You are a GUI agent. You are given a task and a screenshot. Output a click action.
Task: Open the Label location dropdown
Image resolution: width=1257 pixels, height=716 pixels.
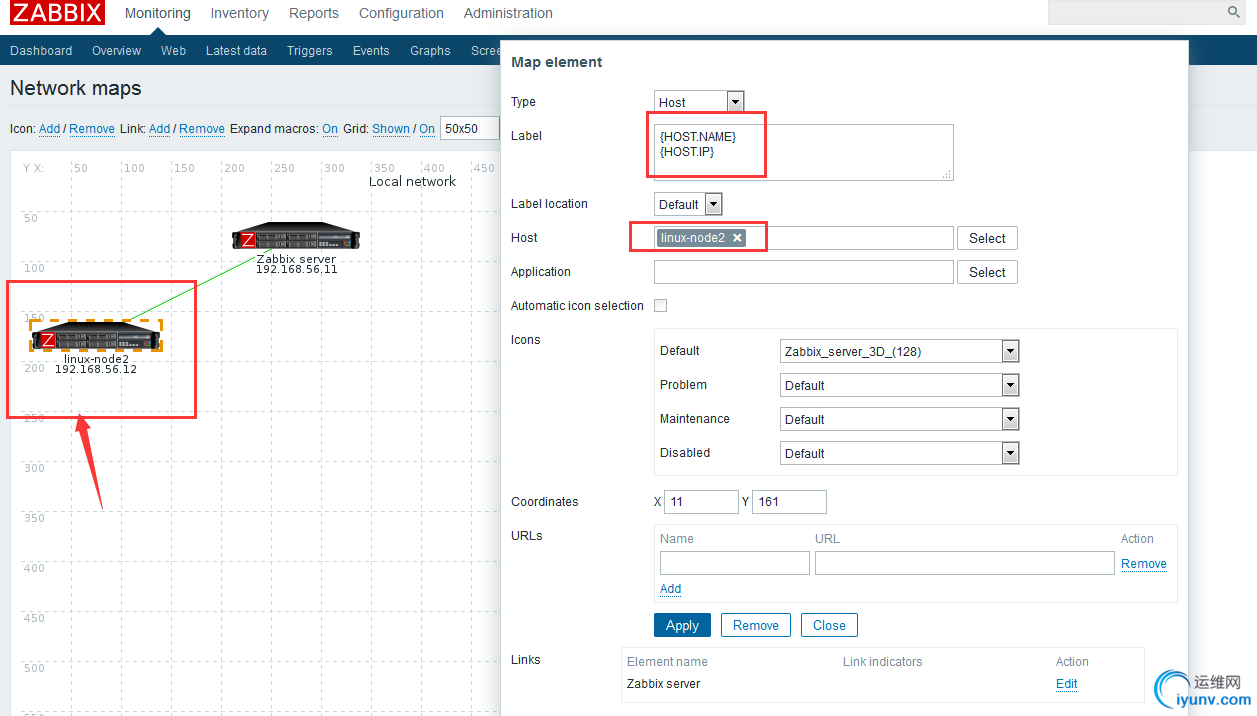[x=688, y=204]
